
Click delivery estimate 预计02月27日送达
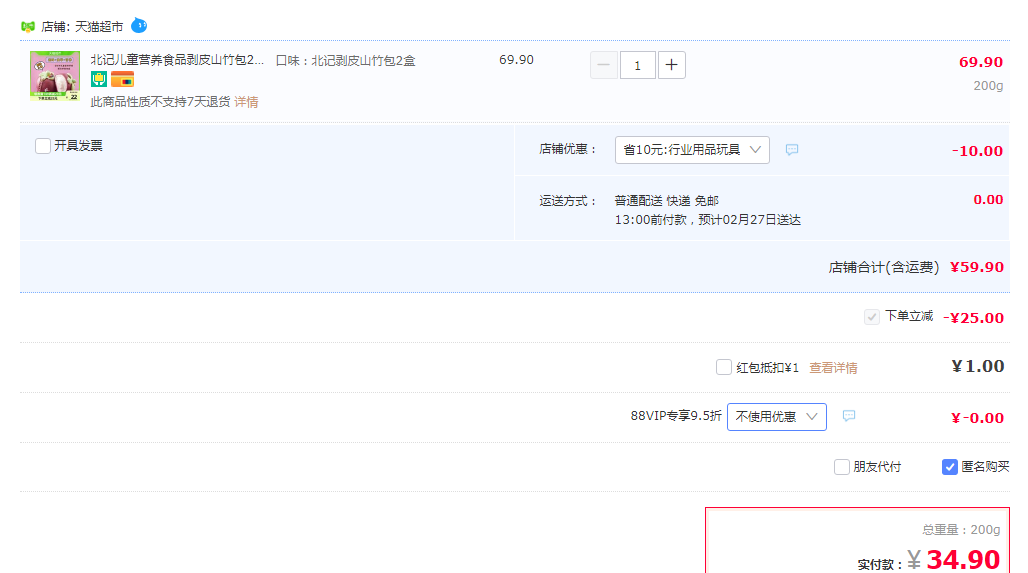point(749,220)
